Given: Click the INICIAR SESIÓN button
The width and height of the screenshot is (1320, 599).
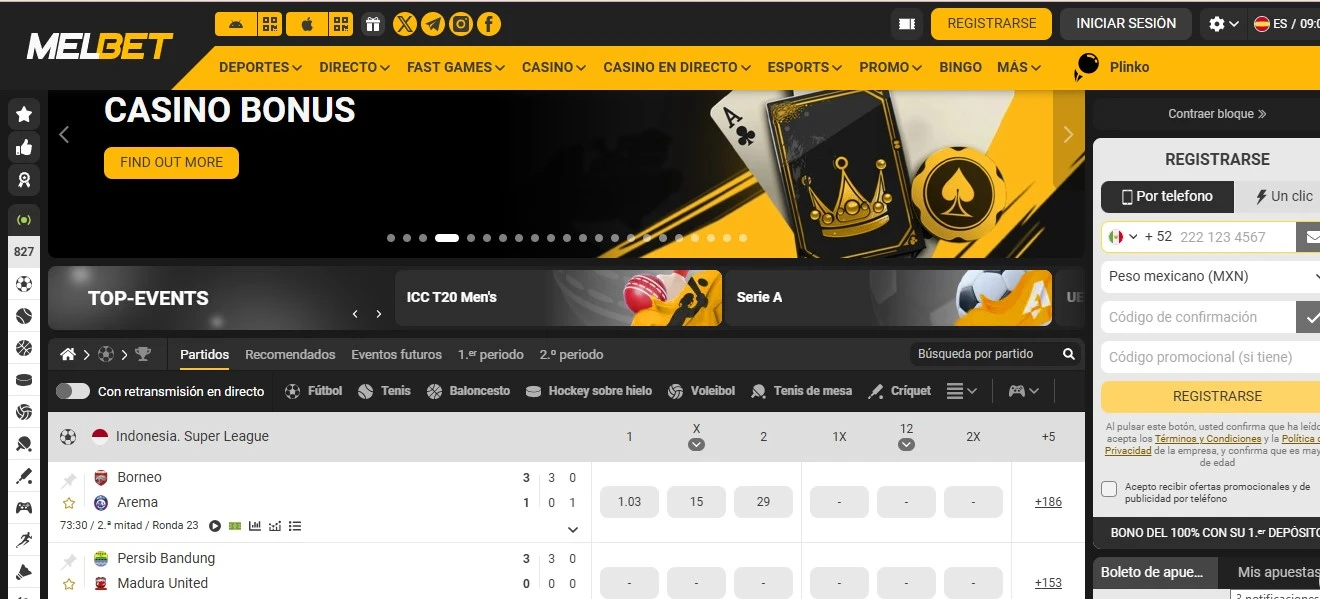Looking at the screenshot, I should point(1126,23).
